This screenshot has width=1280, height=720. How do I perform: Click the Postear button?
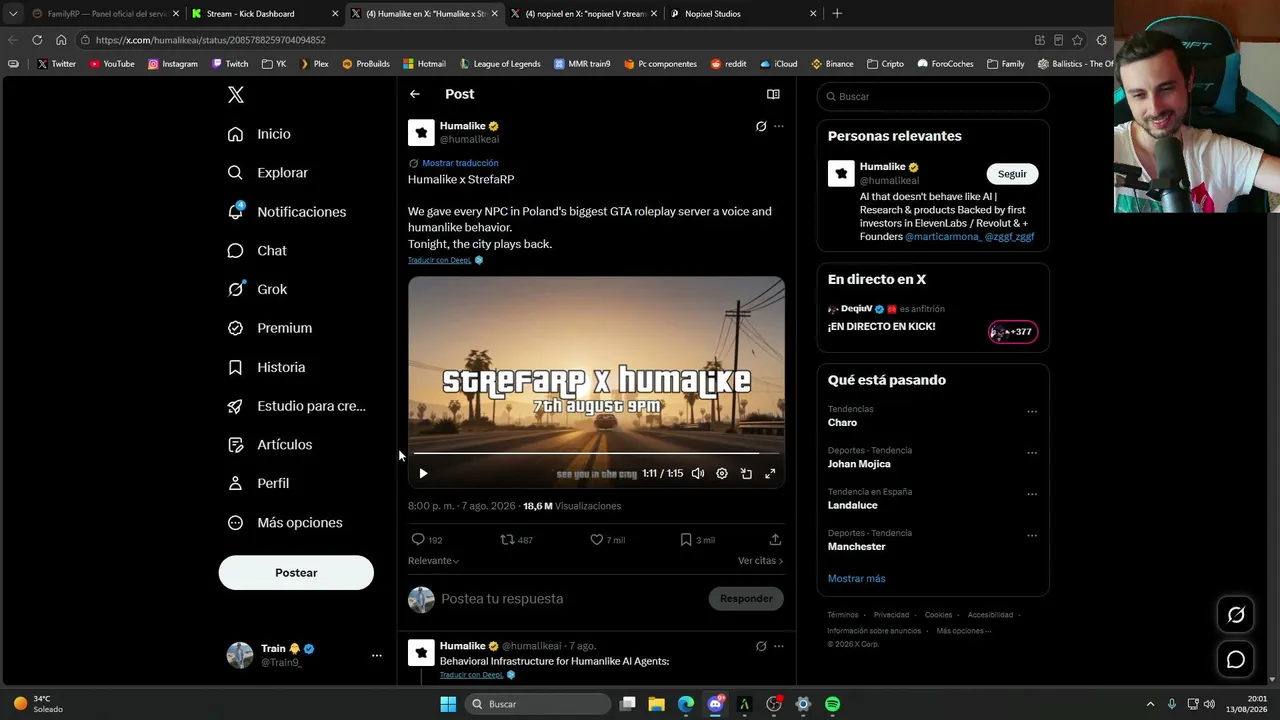tap(296, 573)
